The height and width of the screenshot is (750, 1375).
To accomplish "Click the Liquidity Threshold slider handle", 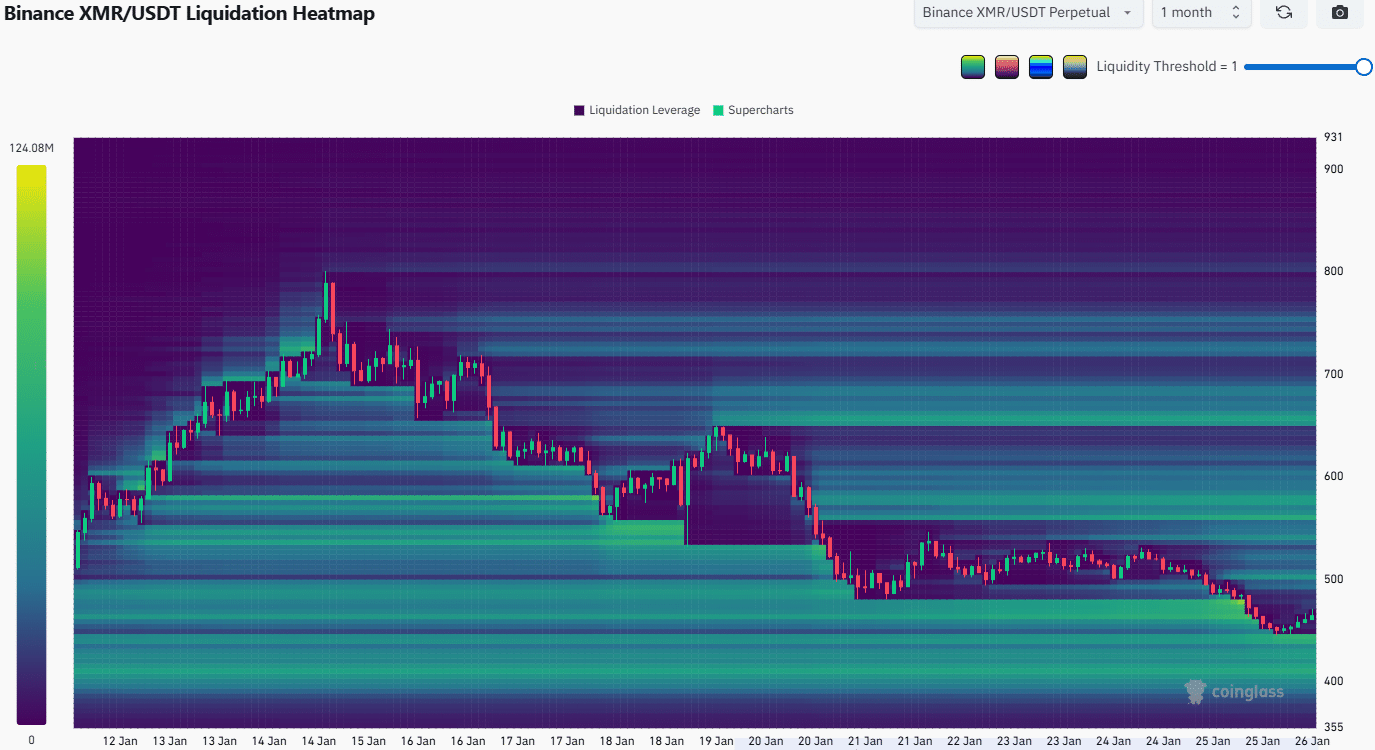I will click(x=1363, y=67).
